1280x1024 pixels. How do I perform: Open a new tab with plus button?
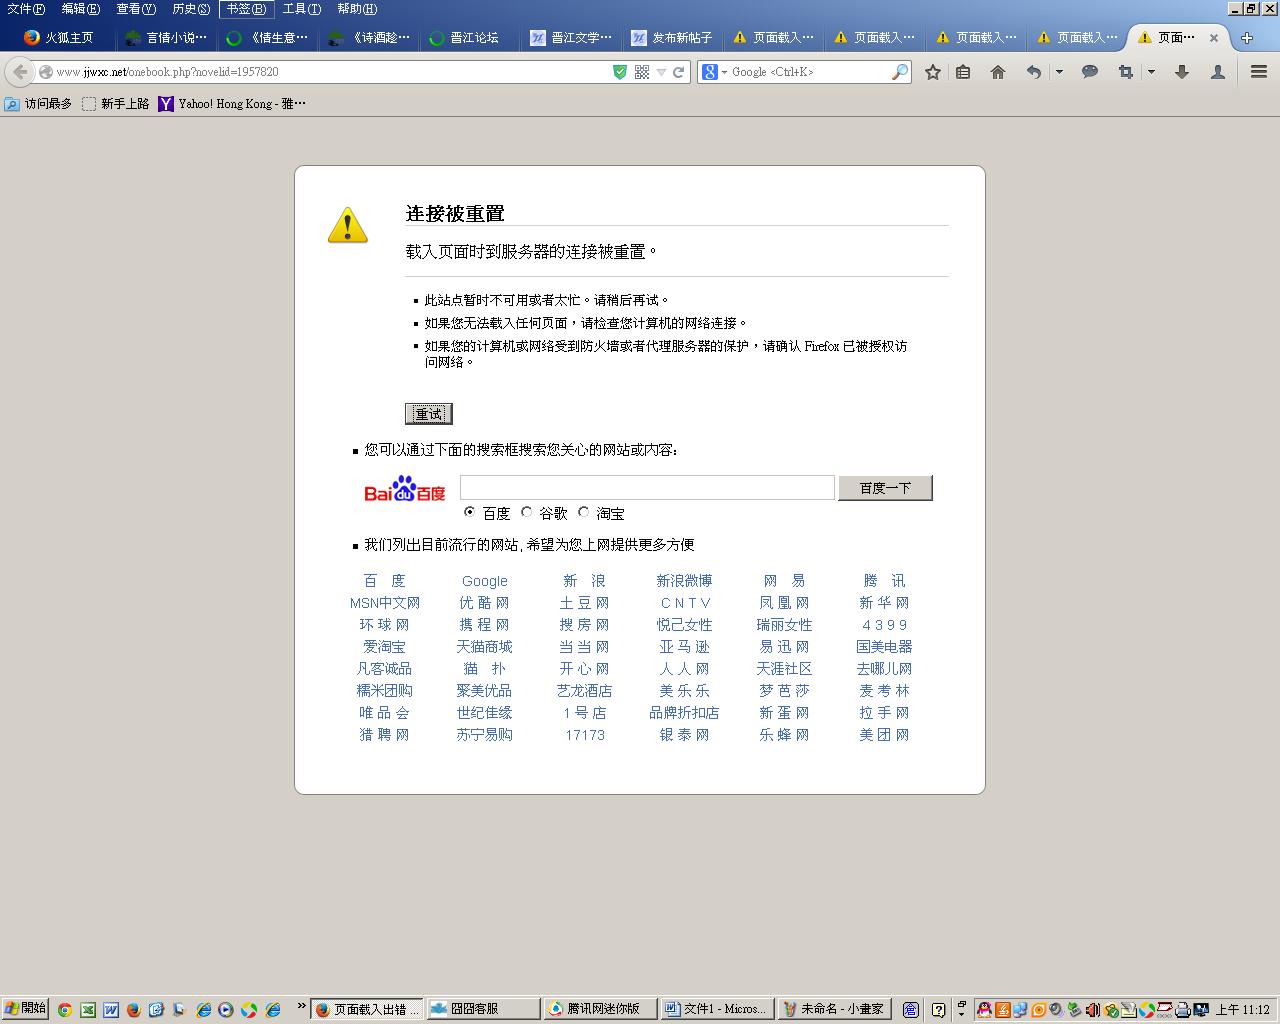1246,38
